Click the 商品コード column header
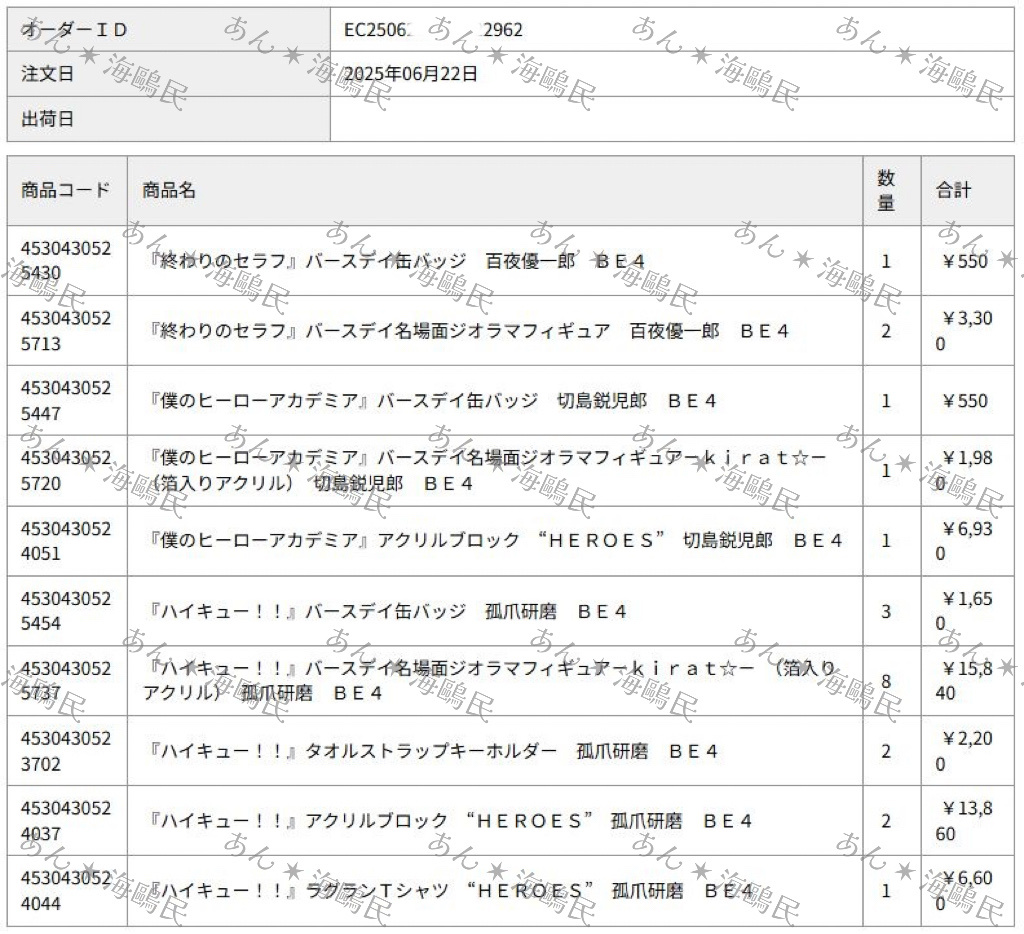The height and width of the screenshot is (934, 1024). pyautogui.click(x=67, y=191)
